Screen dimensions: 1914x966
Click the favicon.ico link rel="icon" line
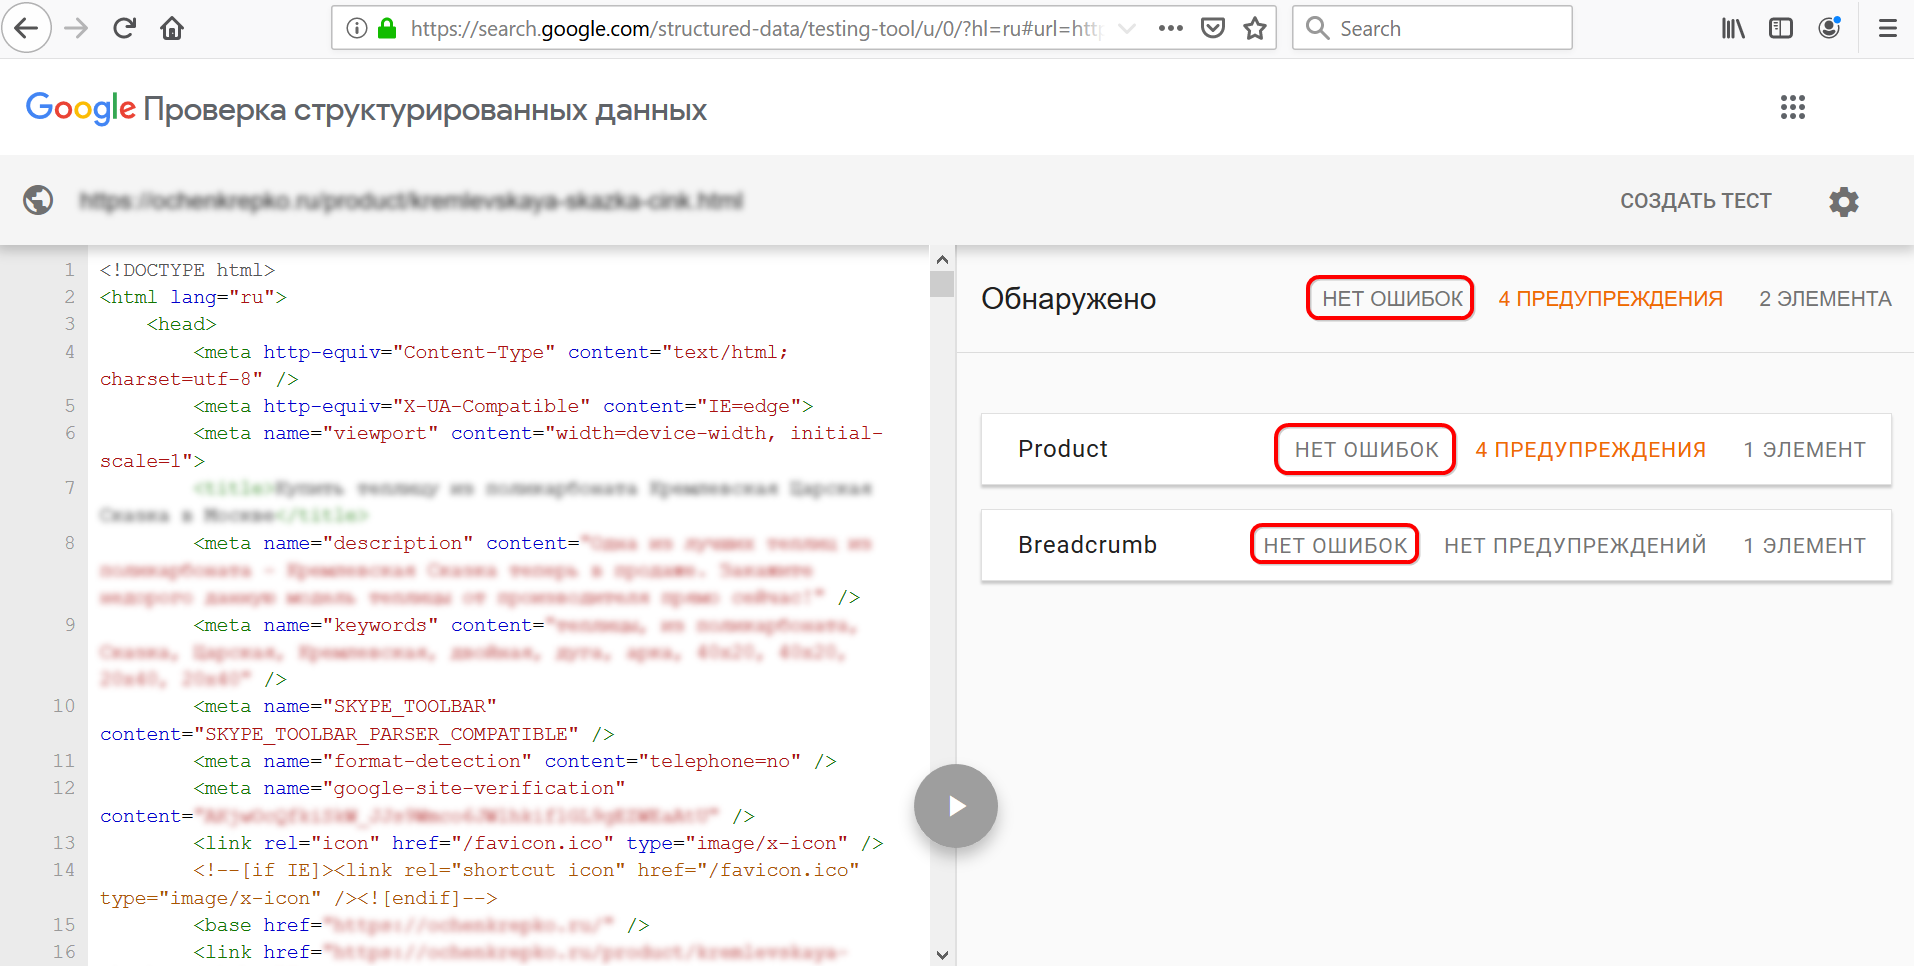click(538, 843)
